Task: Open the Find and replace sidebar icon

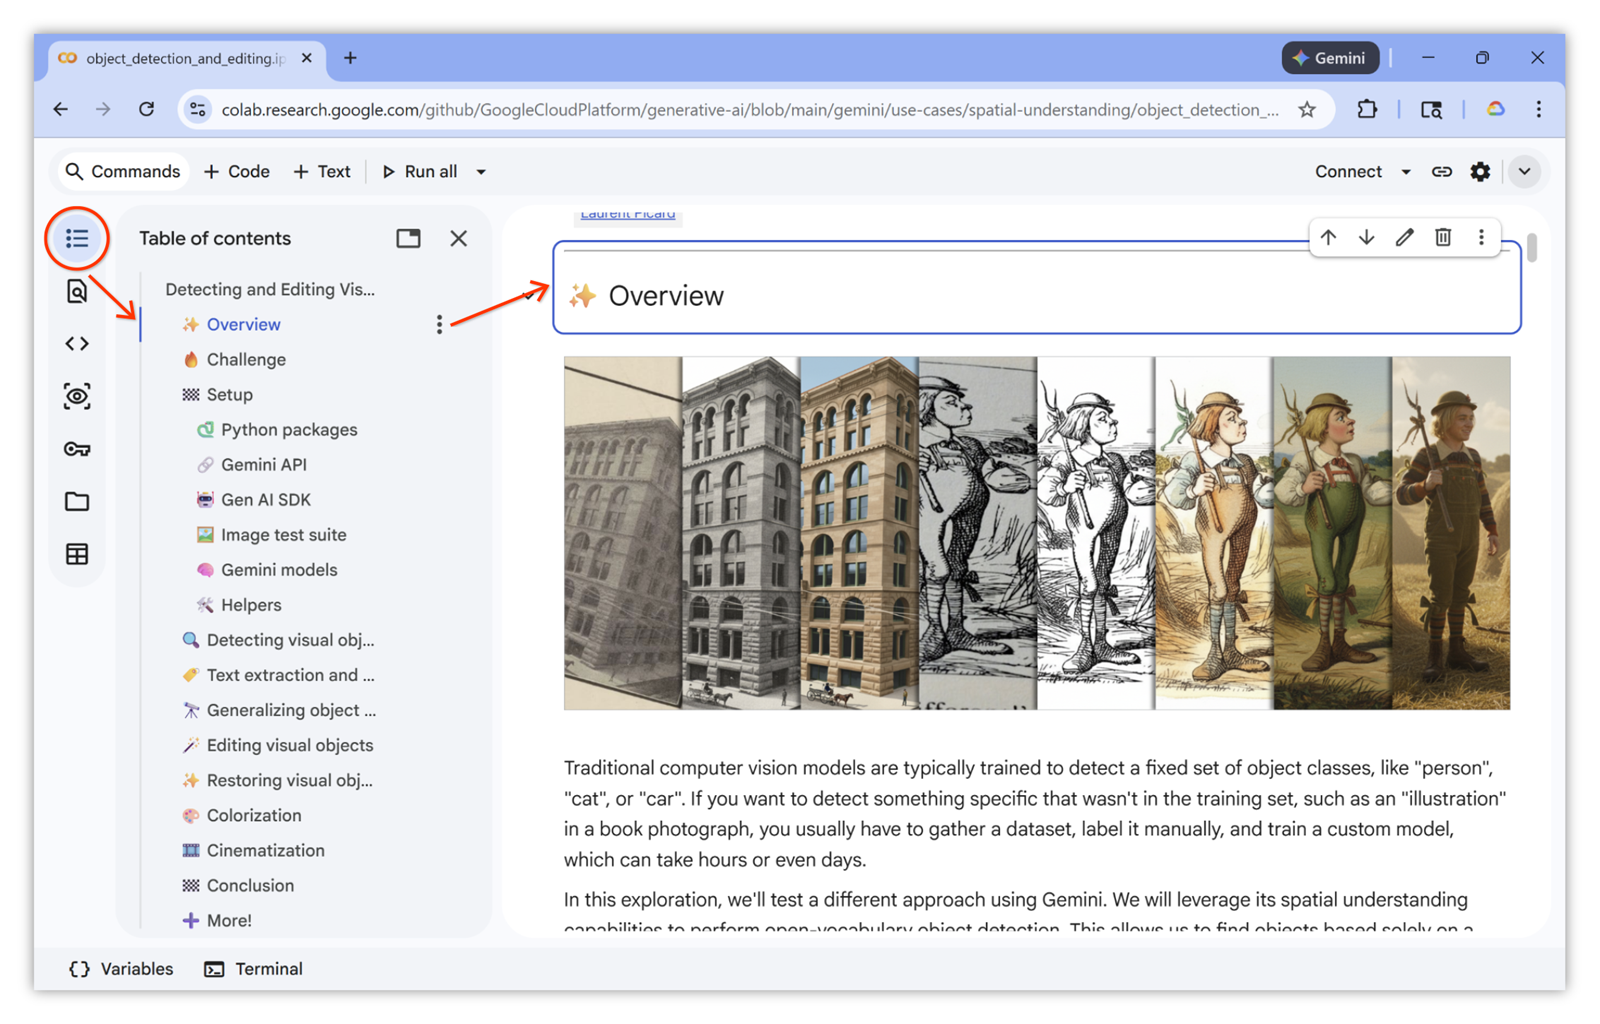Action: pos(77,291)
